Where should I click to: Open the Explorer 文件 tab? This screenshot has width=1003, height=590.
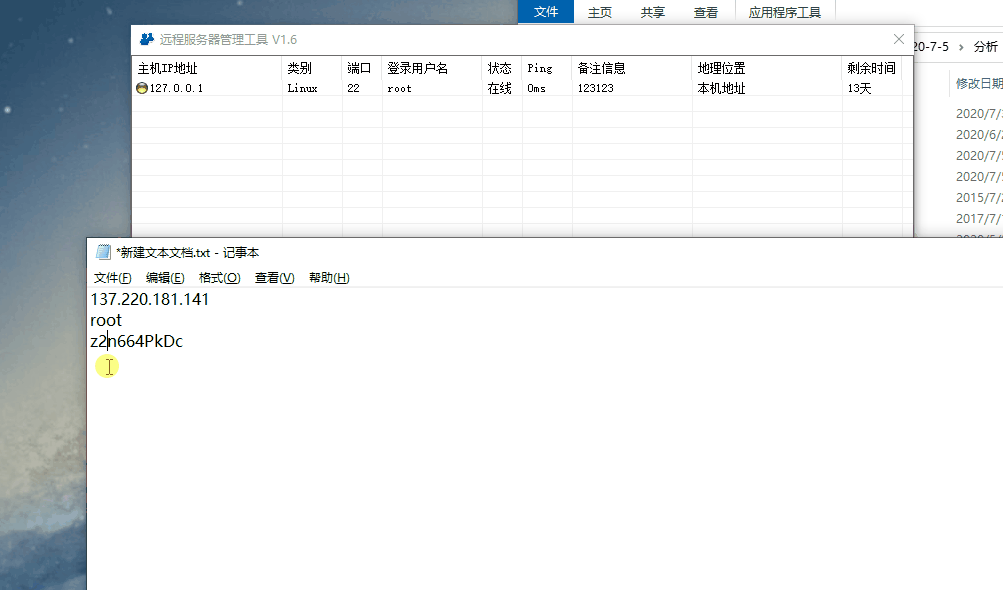tap(545, 12)
